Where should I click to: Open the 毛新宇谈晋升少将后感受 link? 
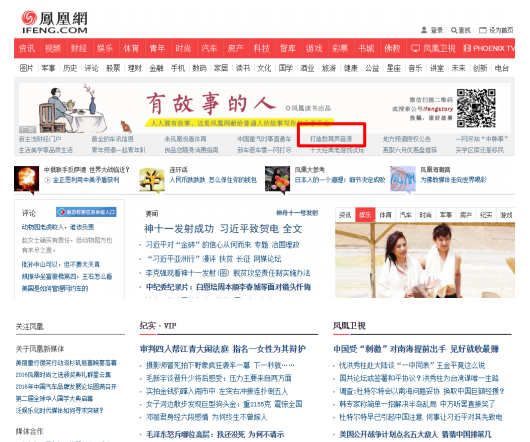pyautogui.click(x=219, y=378)
